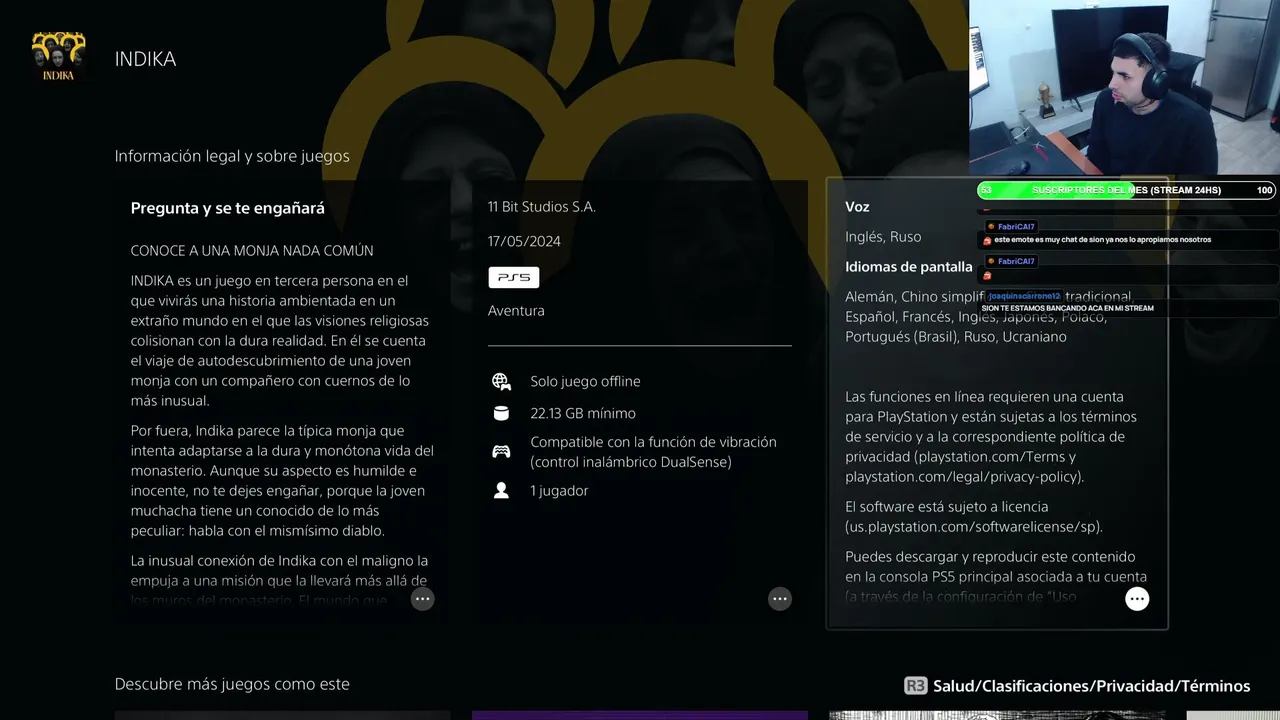Click the release date 17/05/2024

(x=524, y=241)
